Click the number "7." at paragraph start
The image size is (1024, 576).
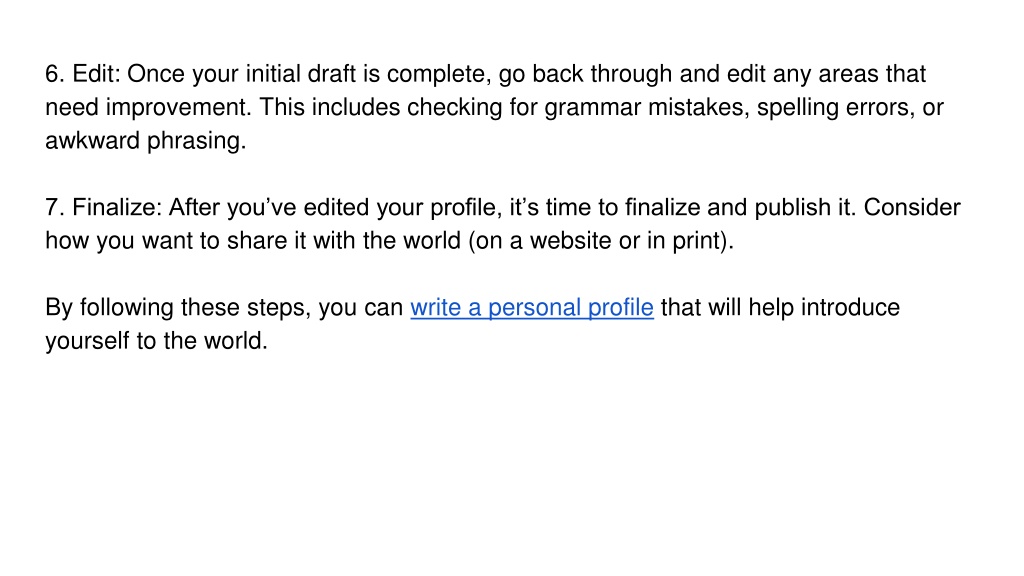click(55, 208)
